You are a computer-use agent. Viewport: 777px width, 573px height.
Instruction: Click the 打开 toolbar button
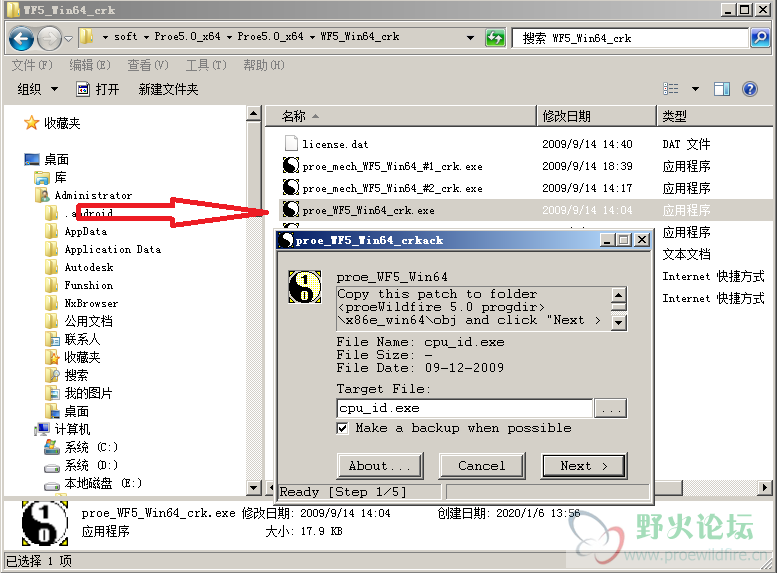[98, 89]
